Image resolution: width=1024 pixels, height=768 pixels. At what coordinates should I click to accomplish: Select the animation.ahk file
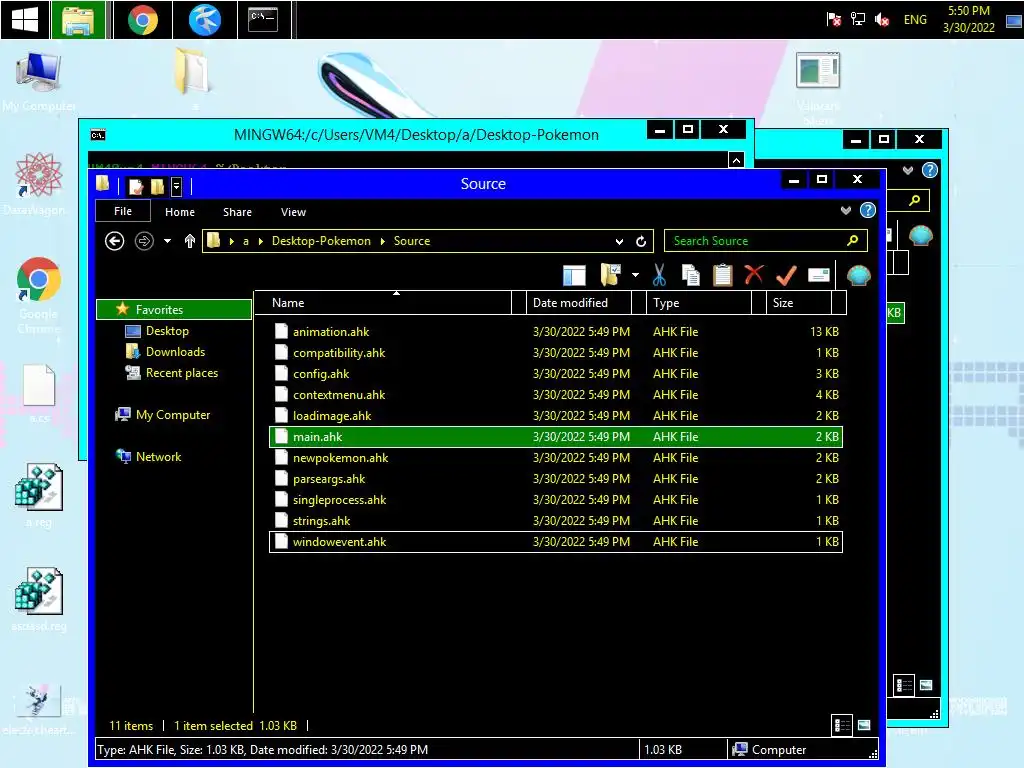coord(556,332)
